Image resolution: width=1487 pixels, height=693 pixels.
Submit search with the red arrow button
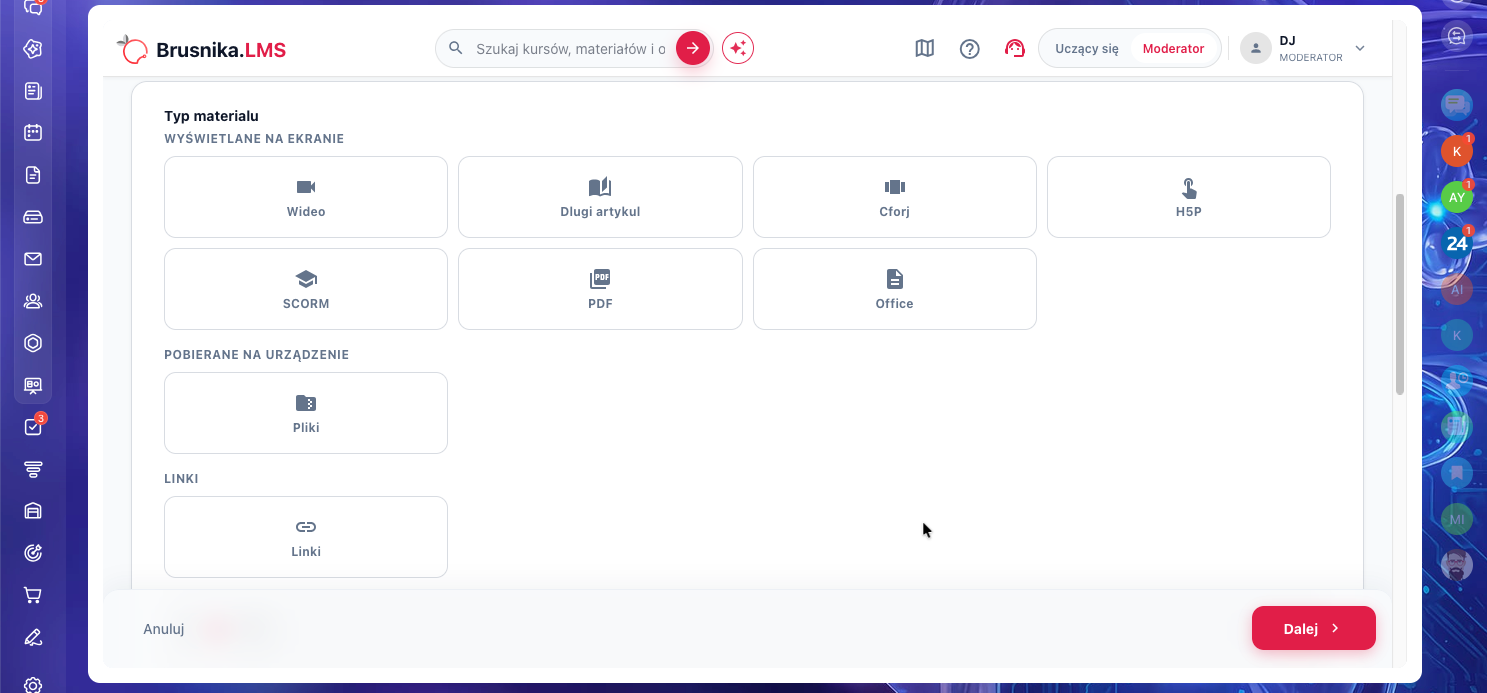pyautogui.click(x=693, y=48)
